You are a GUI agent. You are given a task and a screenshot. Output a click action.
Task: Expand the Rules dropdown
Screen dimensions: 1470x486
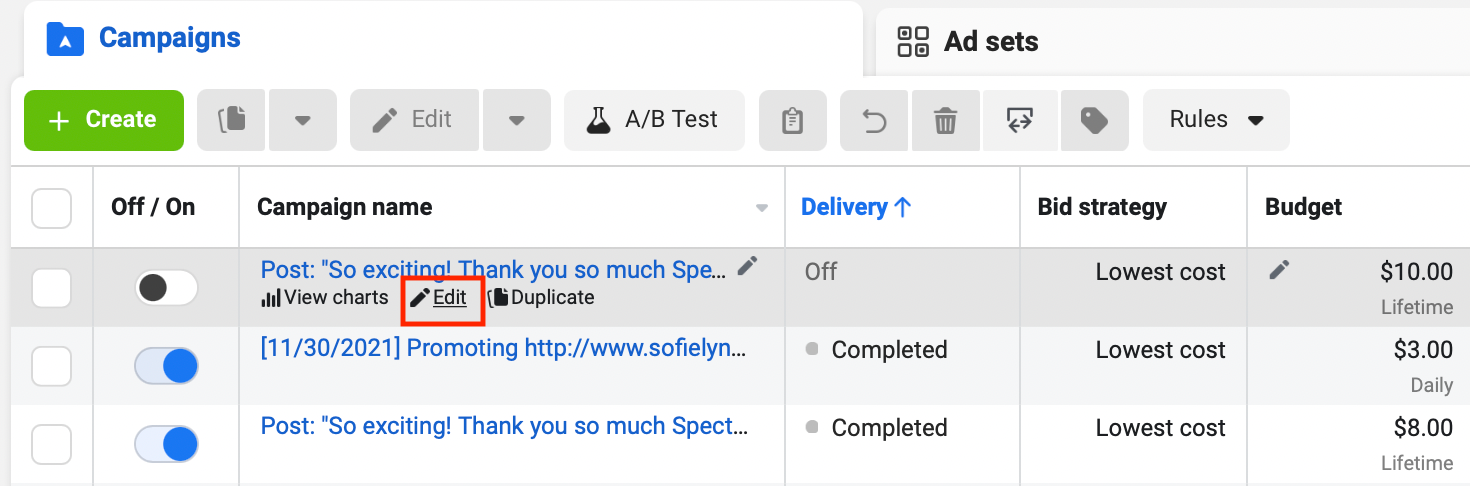(1216, 120)
